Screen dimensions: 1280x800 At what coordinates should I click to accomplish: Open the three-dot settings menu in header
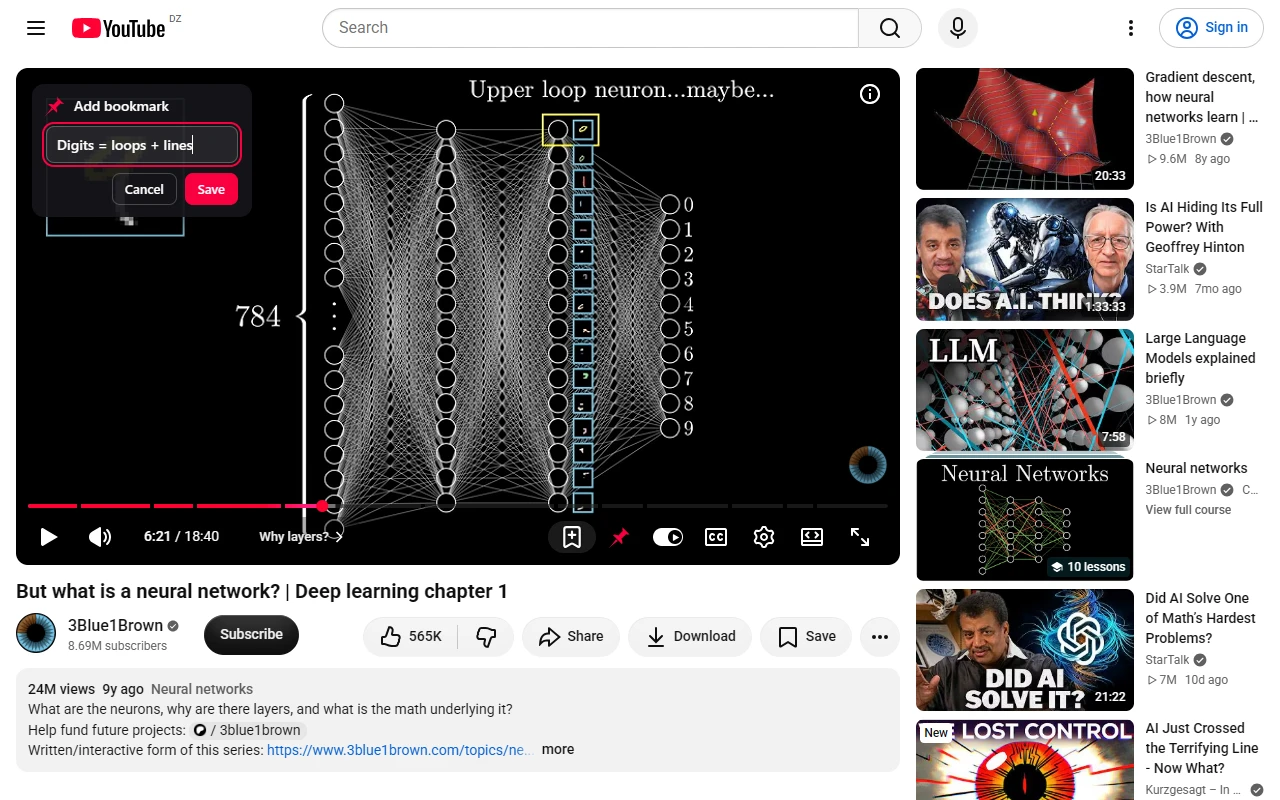point(1131,28)
